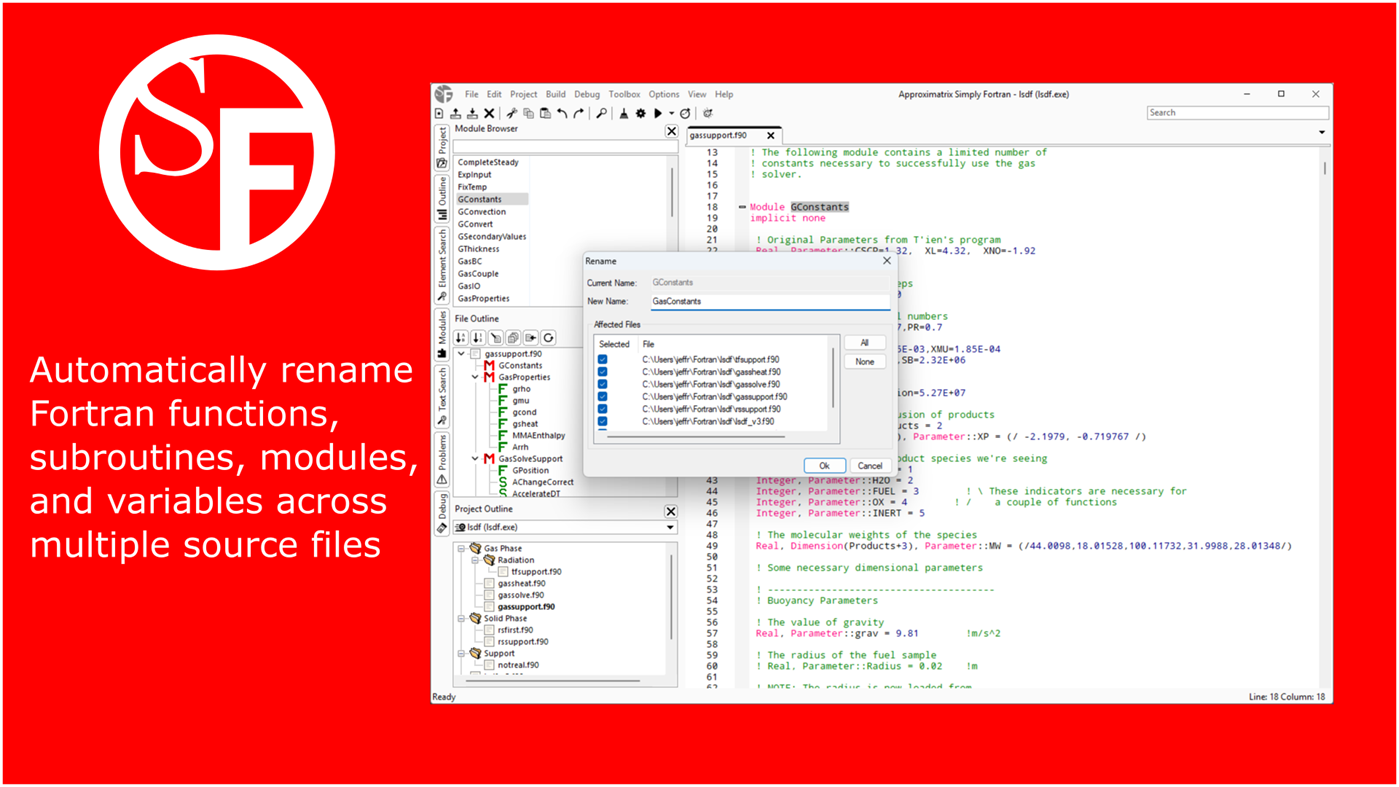Image resolution: width=1399 pixels, height=787 pixels.
Task: Close the gassupport.f90 editor tab
Action: pyautogui.click(x=771, y=136)
